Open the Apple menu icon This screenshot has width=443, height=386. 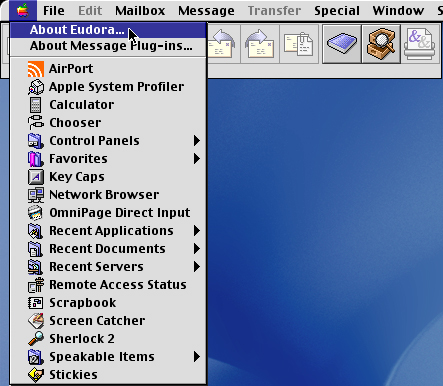[x=23, y=10]
